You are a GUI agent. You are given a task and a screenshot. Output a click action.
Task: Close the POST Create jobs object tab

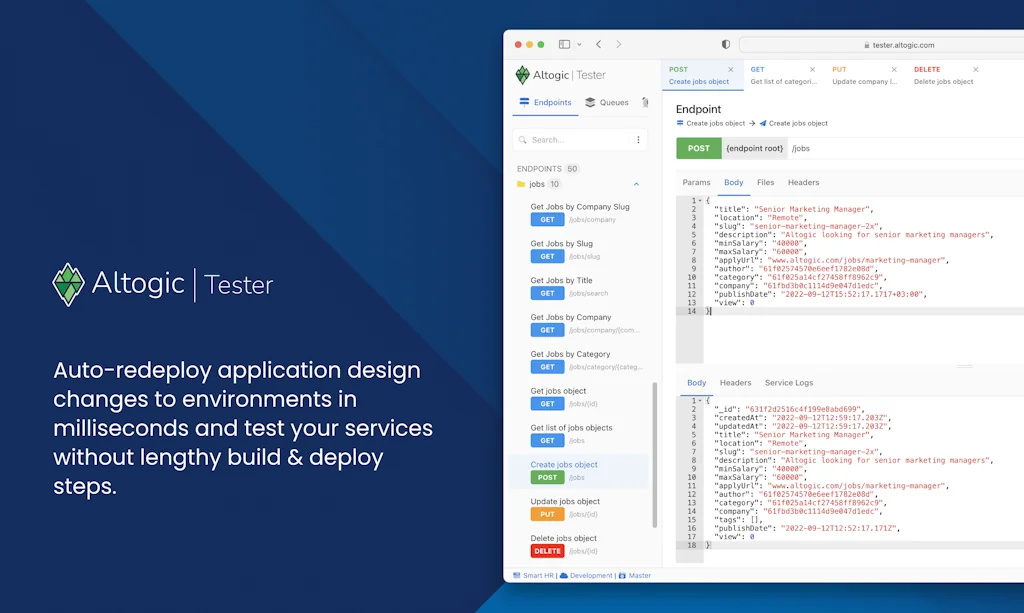[x=731, y=70]
